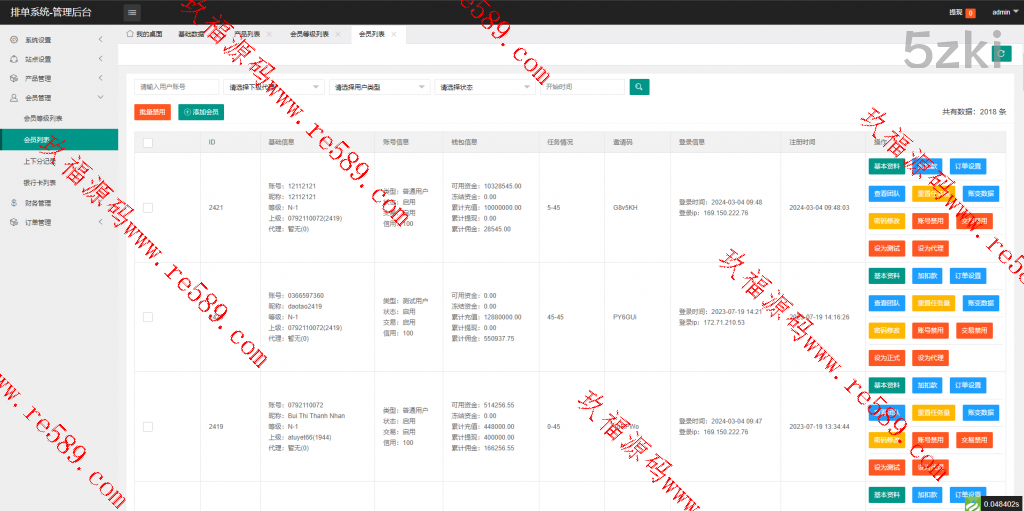Tick the select-all checkbox in table header

(x=148, y=142)
